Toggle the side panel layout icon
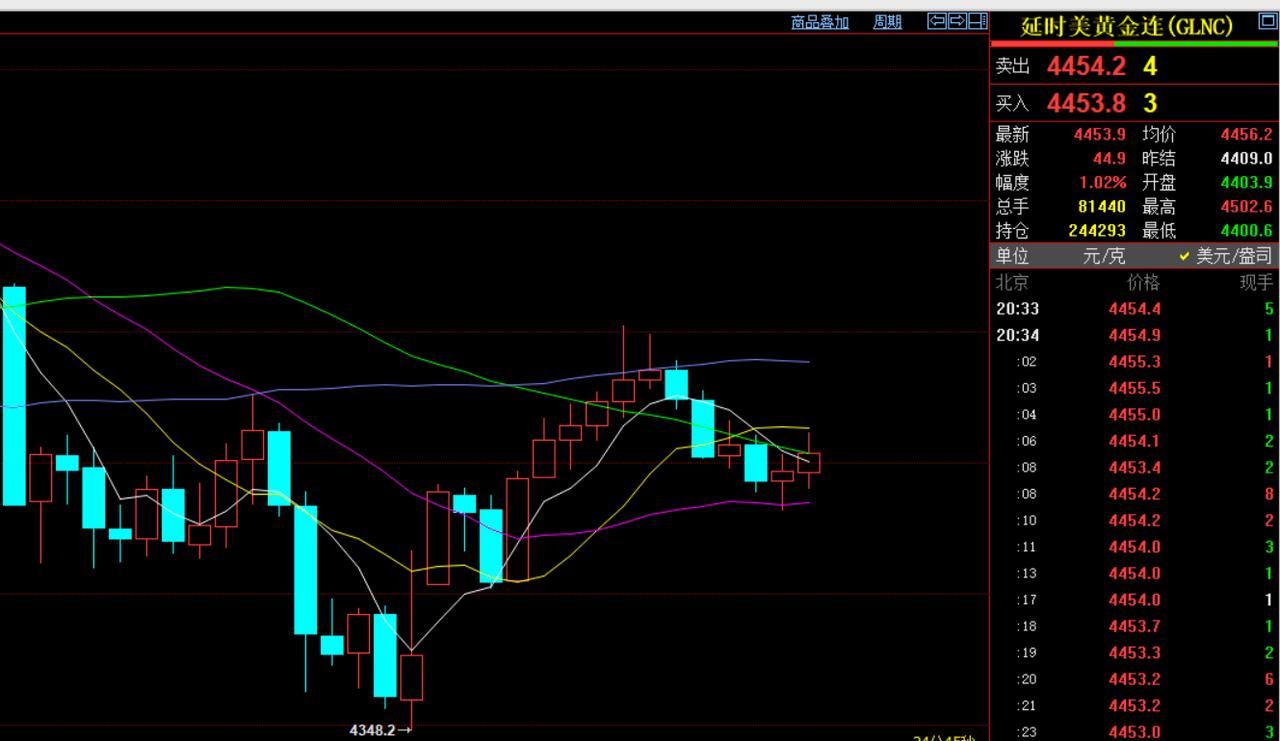The width and height of the screenshot is (1280, 741). coord(977,21)
